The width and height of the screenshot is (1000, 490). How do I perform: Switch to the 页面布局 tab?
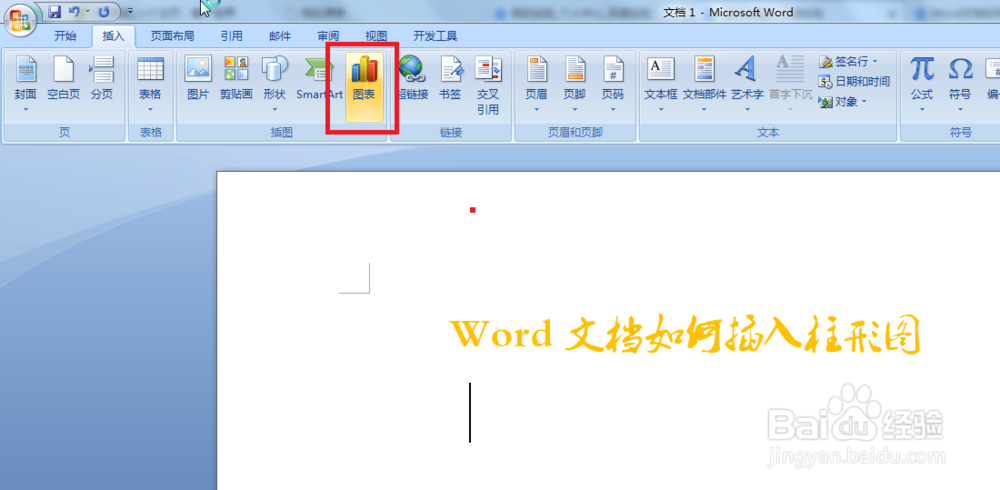tap(172, 36)
